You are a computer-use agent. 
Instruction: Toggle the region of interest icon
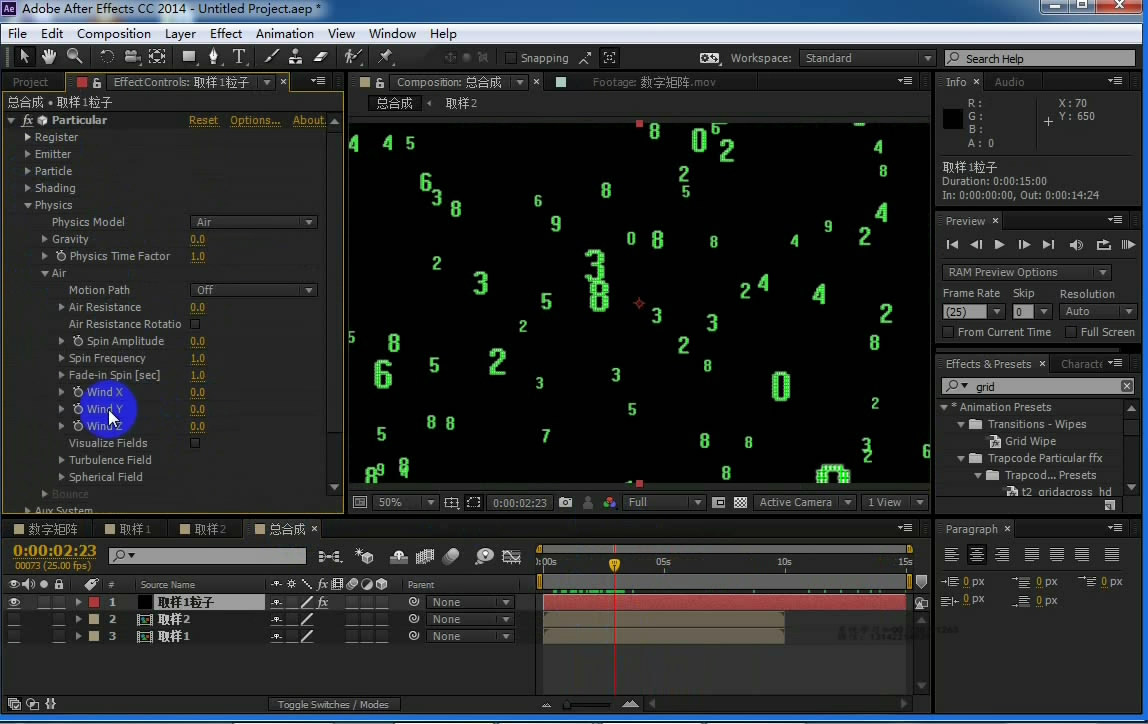[x=474, y=502]
